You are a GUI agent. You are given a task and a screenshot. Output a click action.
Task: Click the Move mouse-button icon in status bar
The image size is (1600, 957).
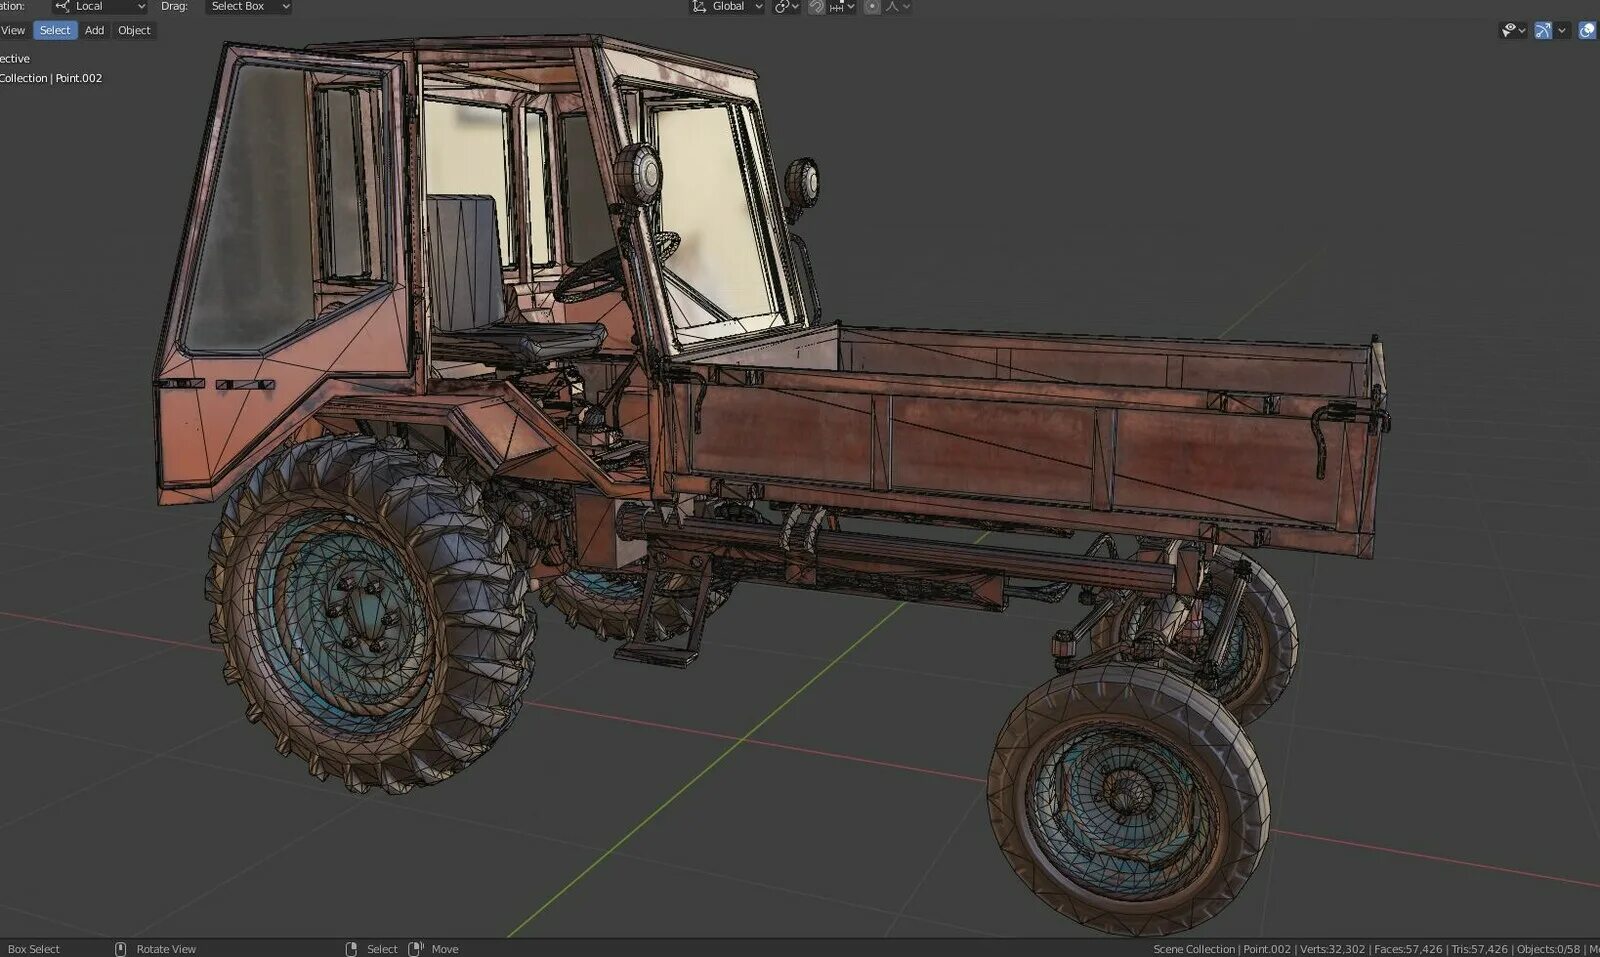pos(416,949)
